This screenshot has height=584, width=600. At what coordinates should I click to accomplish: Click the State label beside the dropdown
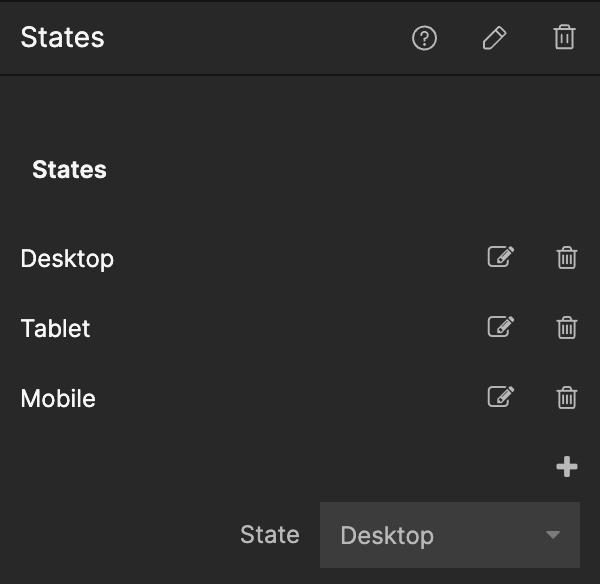269,535
